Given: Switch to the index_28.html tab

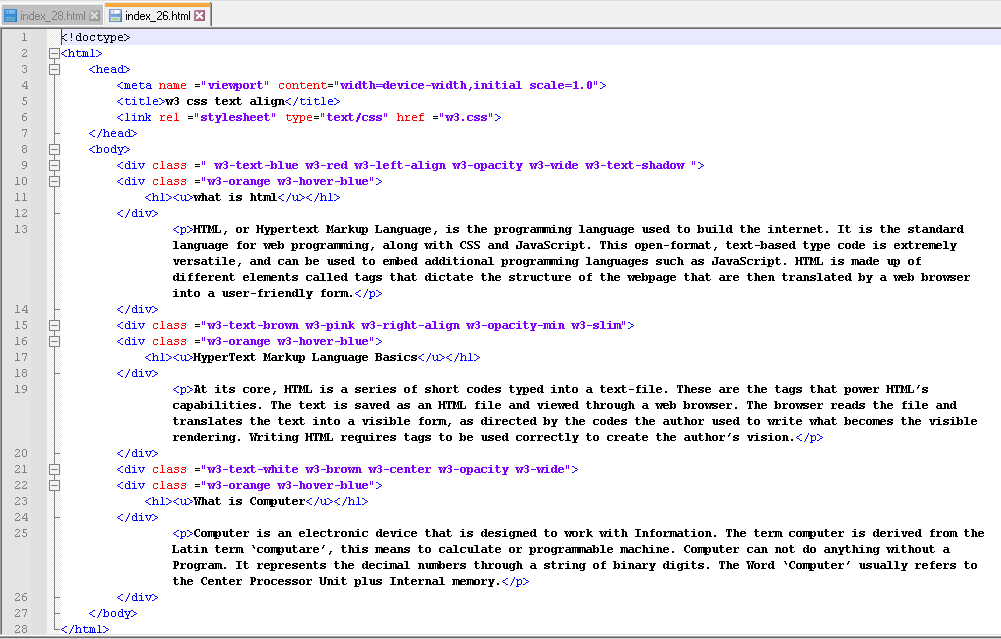Looking at the screenshot, I should click(53, 16).
